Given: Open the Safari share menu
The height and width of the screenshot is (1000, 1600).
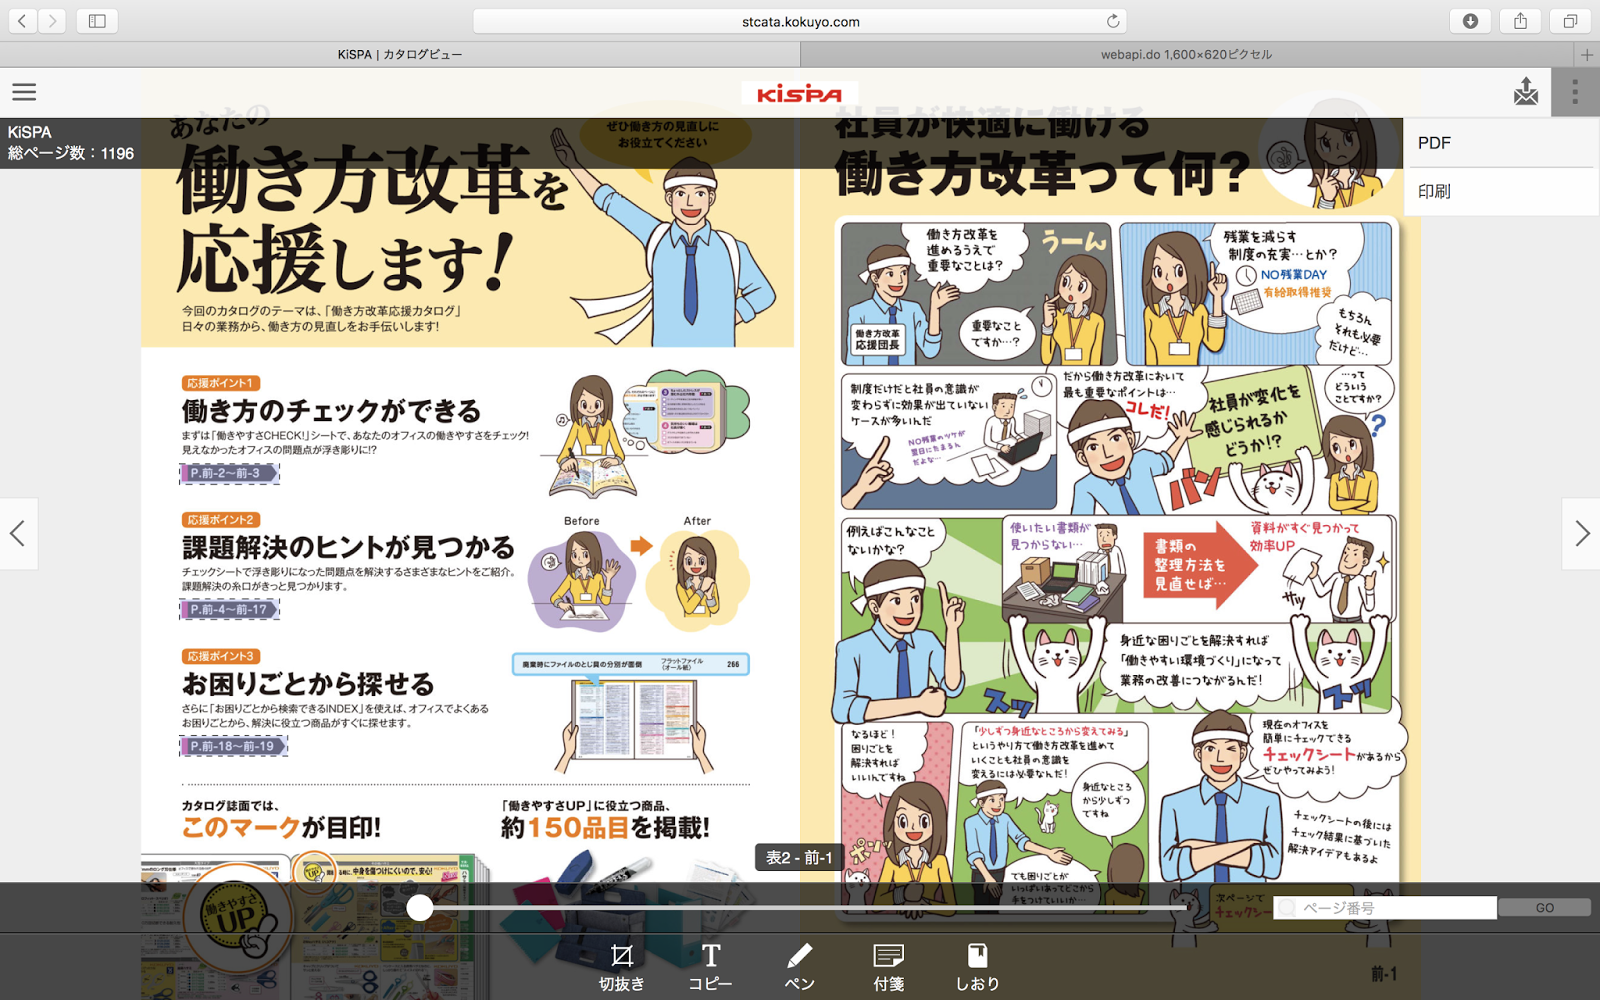Looking at the screenshot, I should coord(1520,21).
